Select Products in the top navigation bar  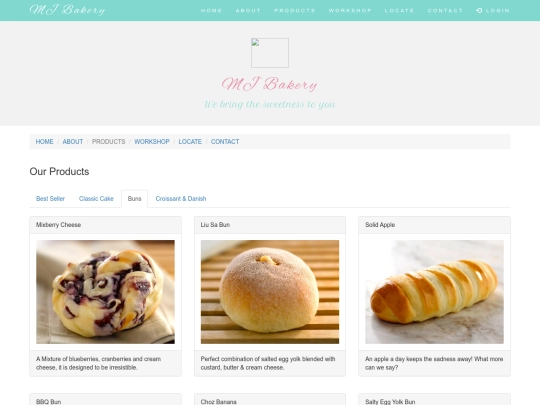[295, 11]
